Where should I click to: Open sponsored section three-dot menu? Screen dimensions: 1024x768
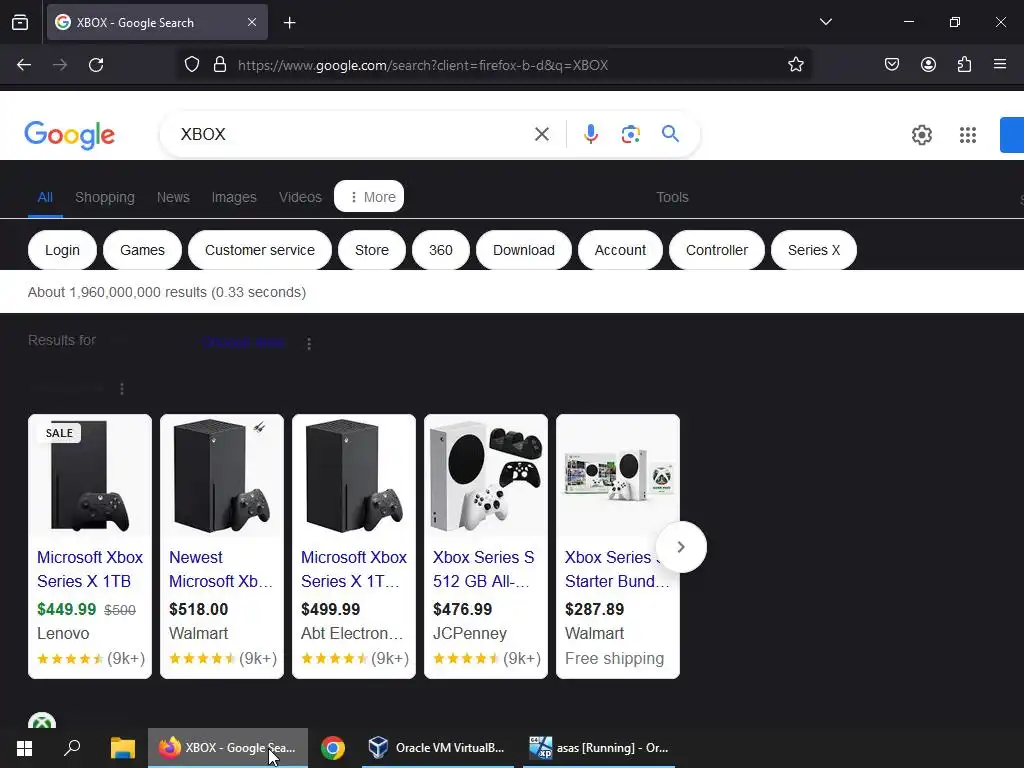(122, 389)
